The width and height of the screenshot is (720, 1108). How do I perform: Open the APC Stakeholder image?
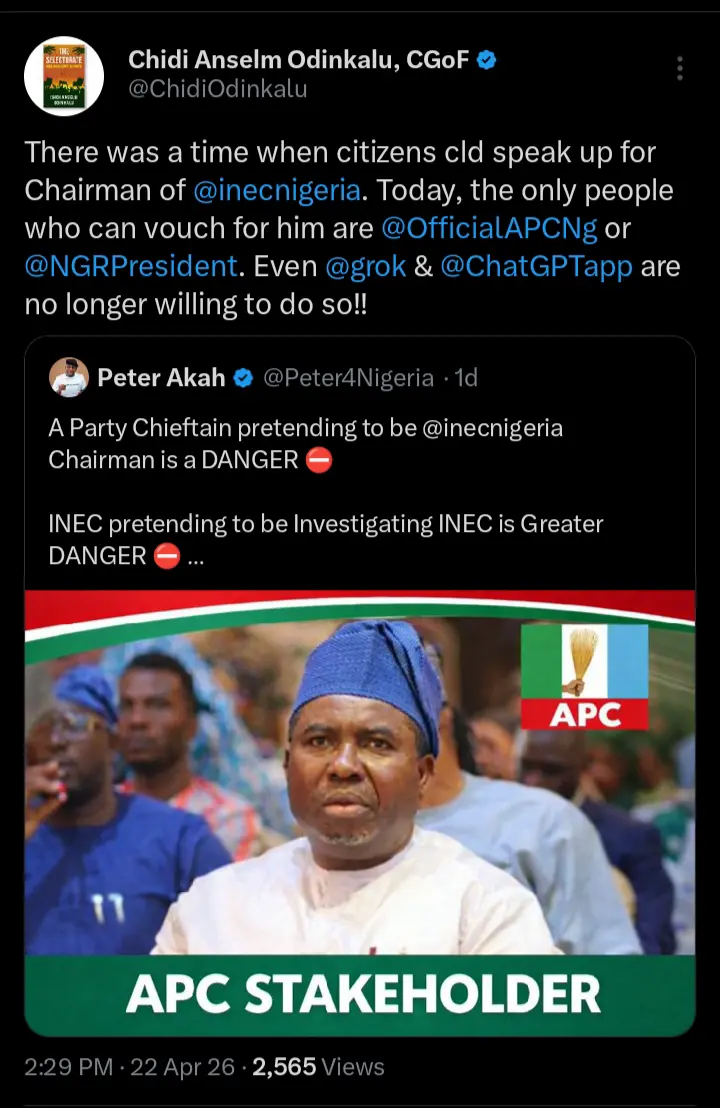click(x=359, y=812)
